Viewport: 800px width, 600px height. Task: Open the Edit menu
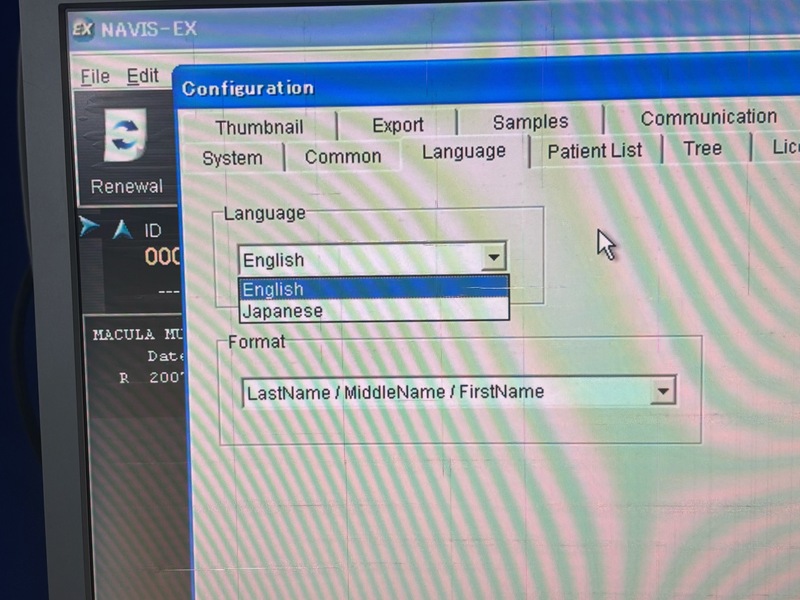143,76
